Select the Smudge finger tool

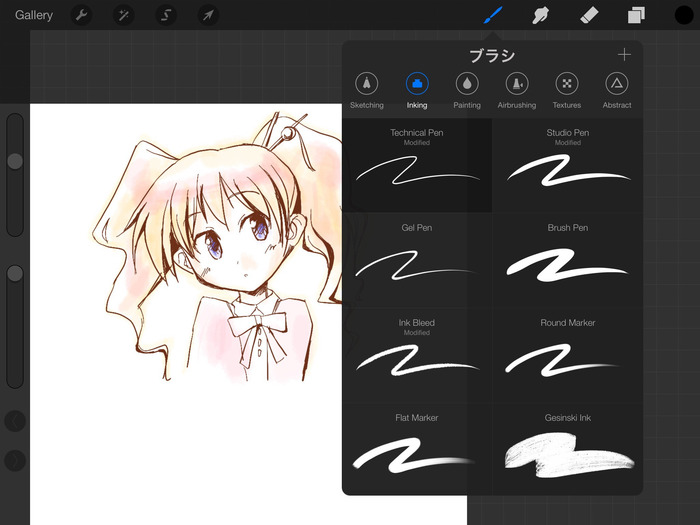[x=541, y=16]
